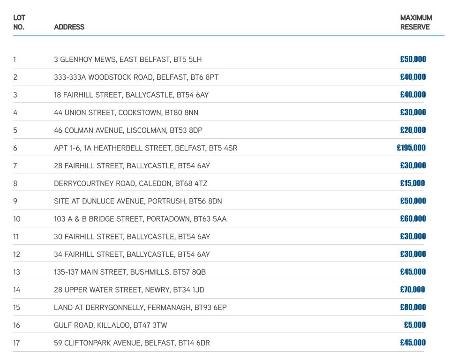Select 103 A & B Bridge Street, Portadown
The image size is (450, 360).
tap(140, 219)
